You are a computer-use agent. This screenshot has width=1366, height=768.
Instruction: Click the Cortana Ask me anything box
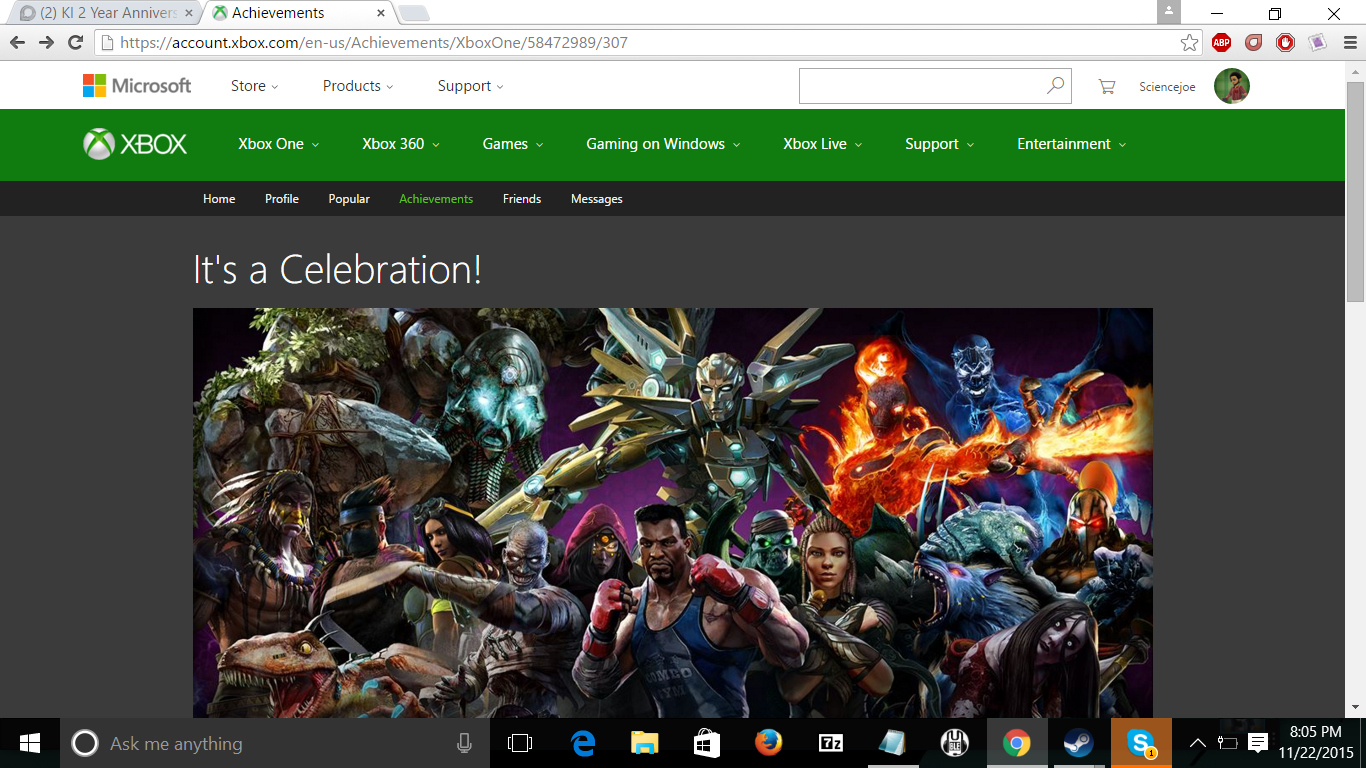tap(275, 743)
